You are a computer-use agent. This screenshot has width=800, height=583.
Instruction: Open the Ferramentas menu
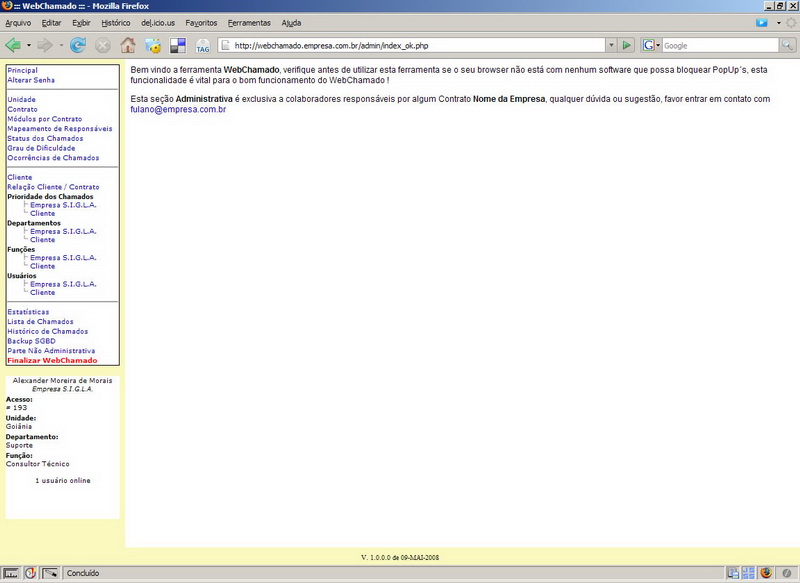[x=249, y=22]
